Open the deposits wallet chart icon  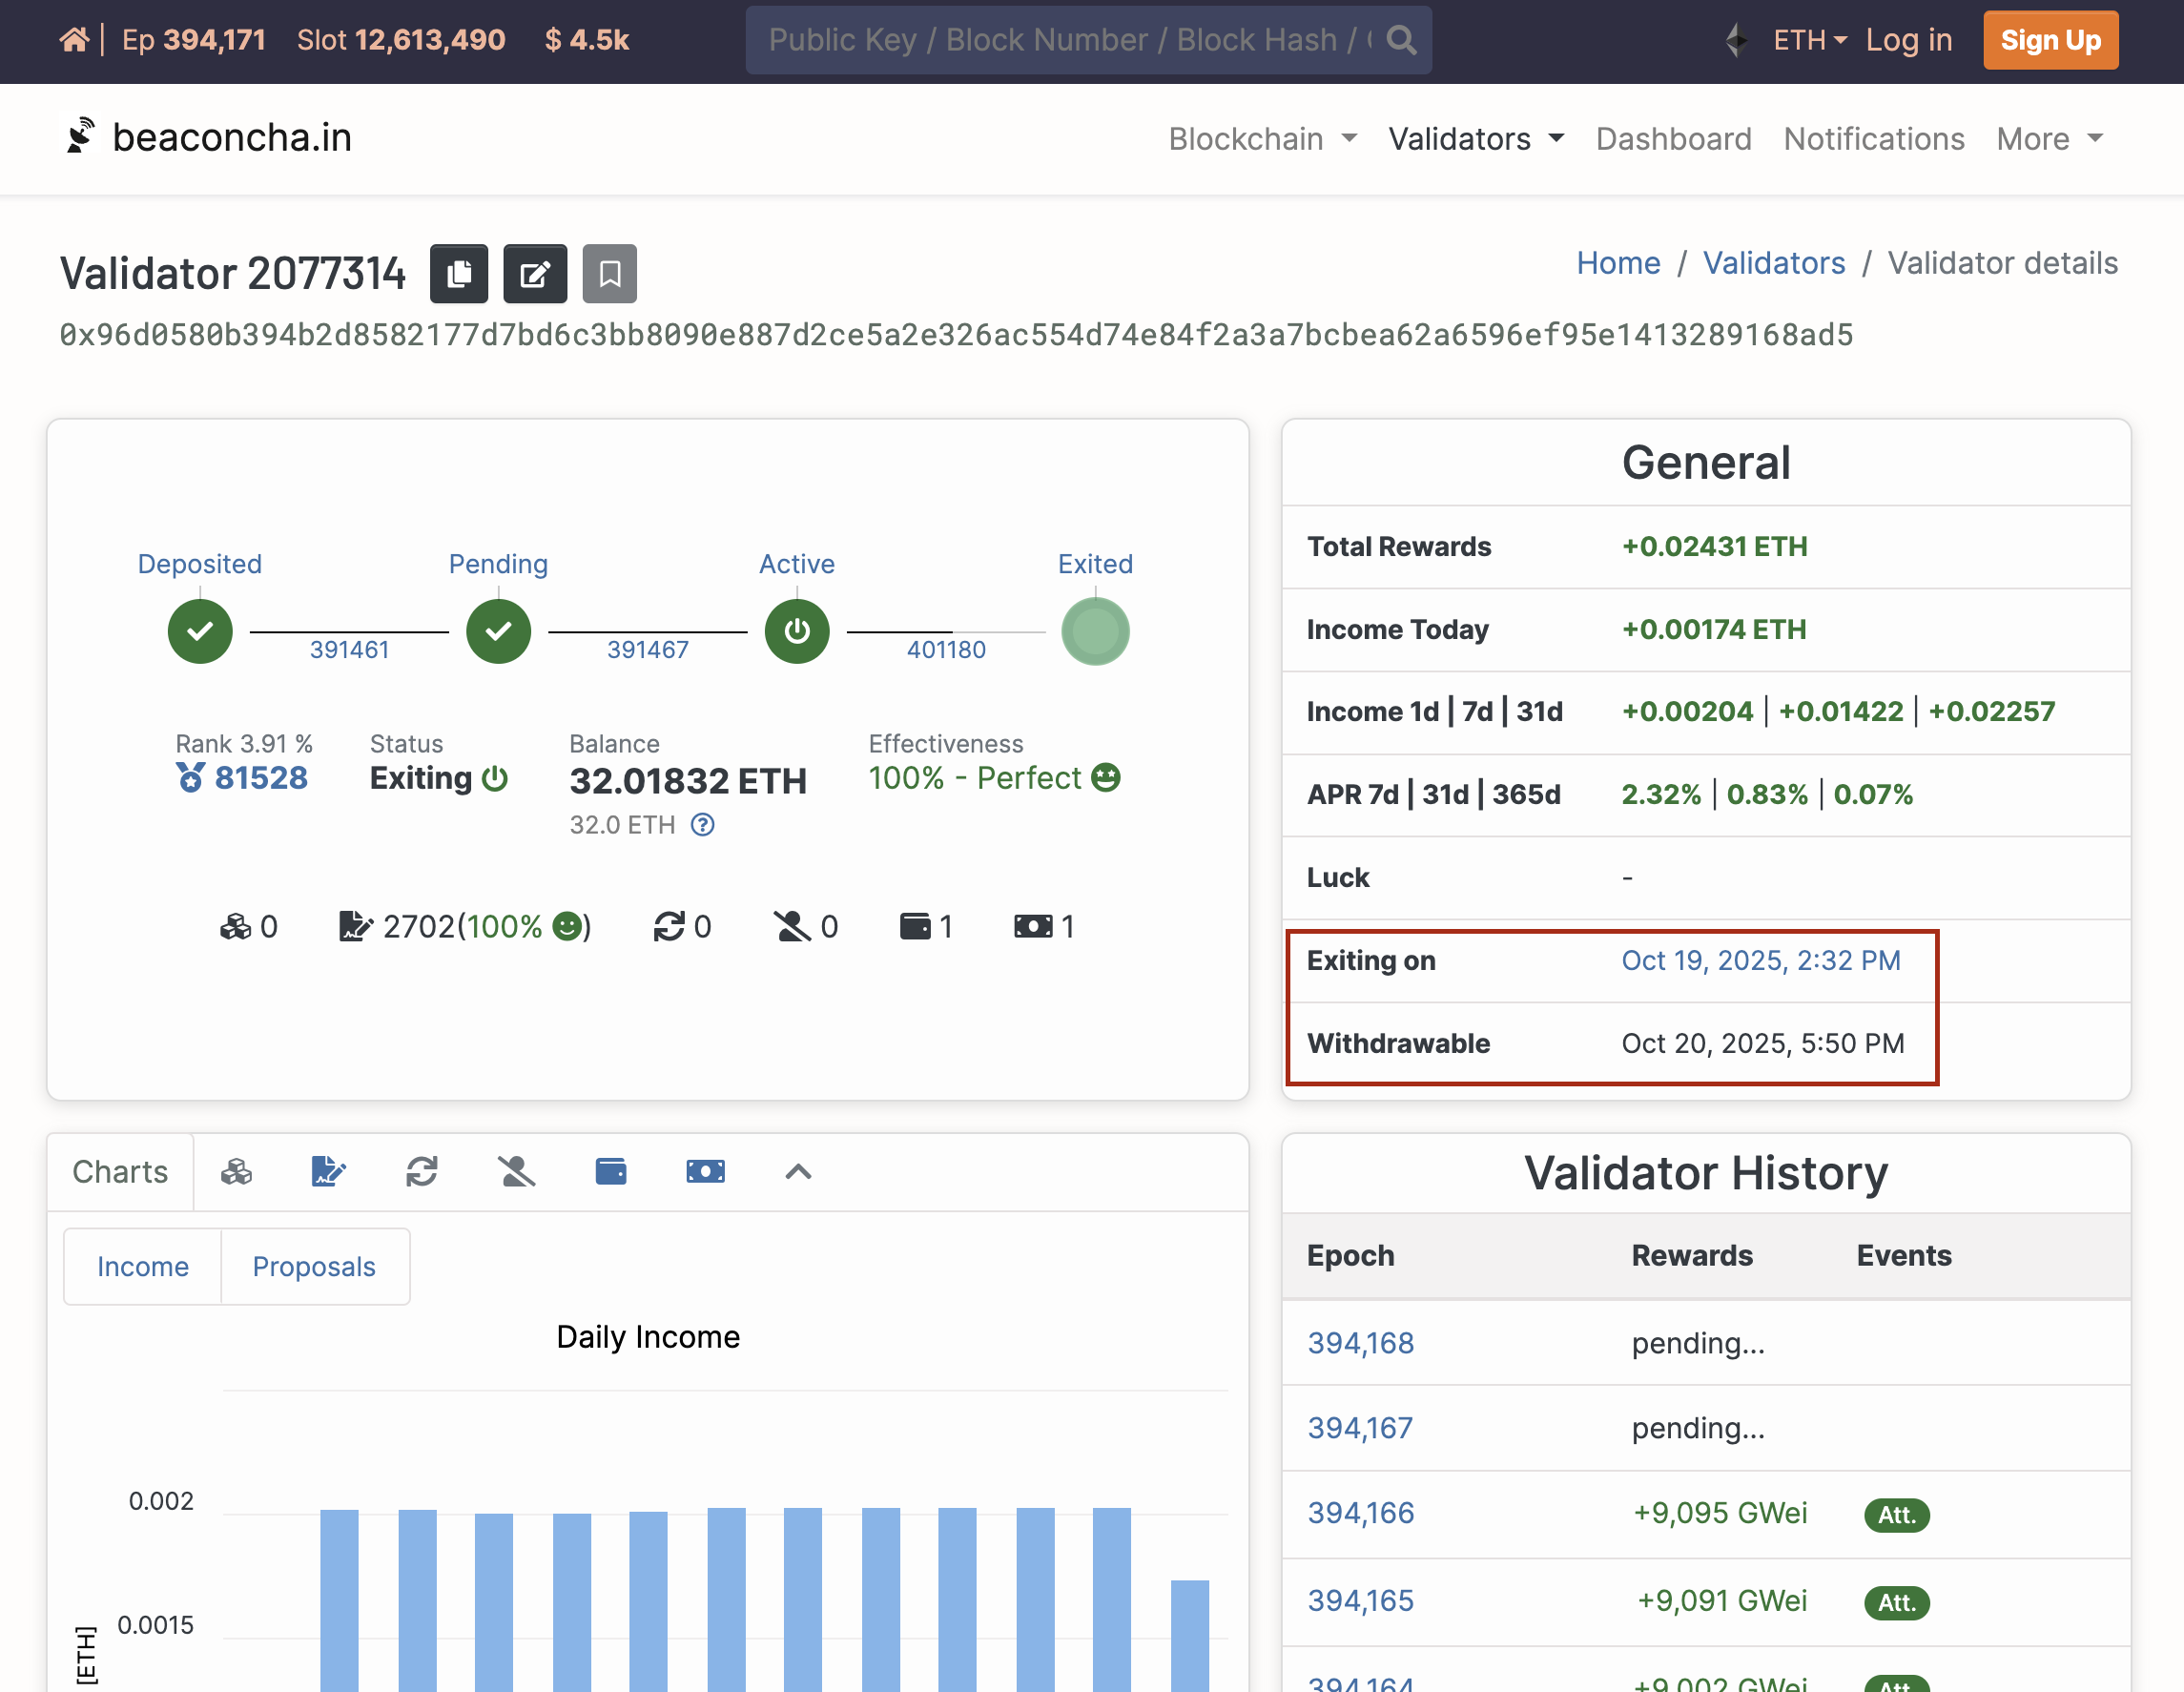coord(611,1171)
